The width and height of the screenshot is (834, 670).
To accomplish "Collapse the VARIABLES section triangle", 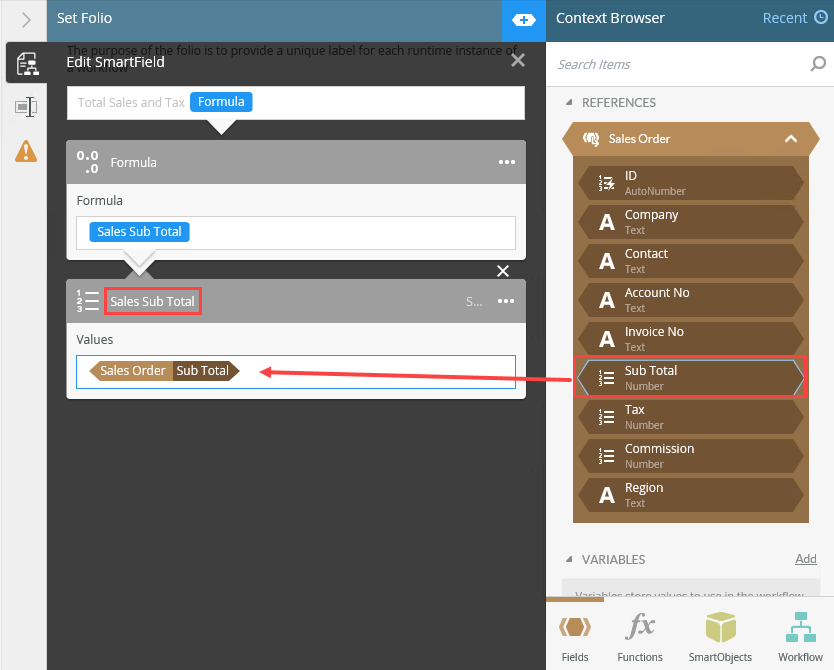I will coord(569,559).
